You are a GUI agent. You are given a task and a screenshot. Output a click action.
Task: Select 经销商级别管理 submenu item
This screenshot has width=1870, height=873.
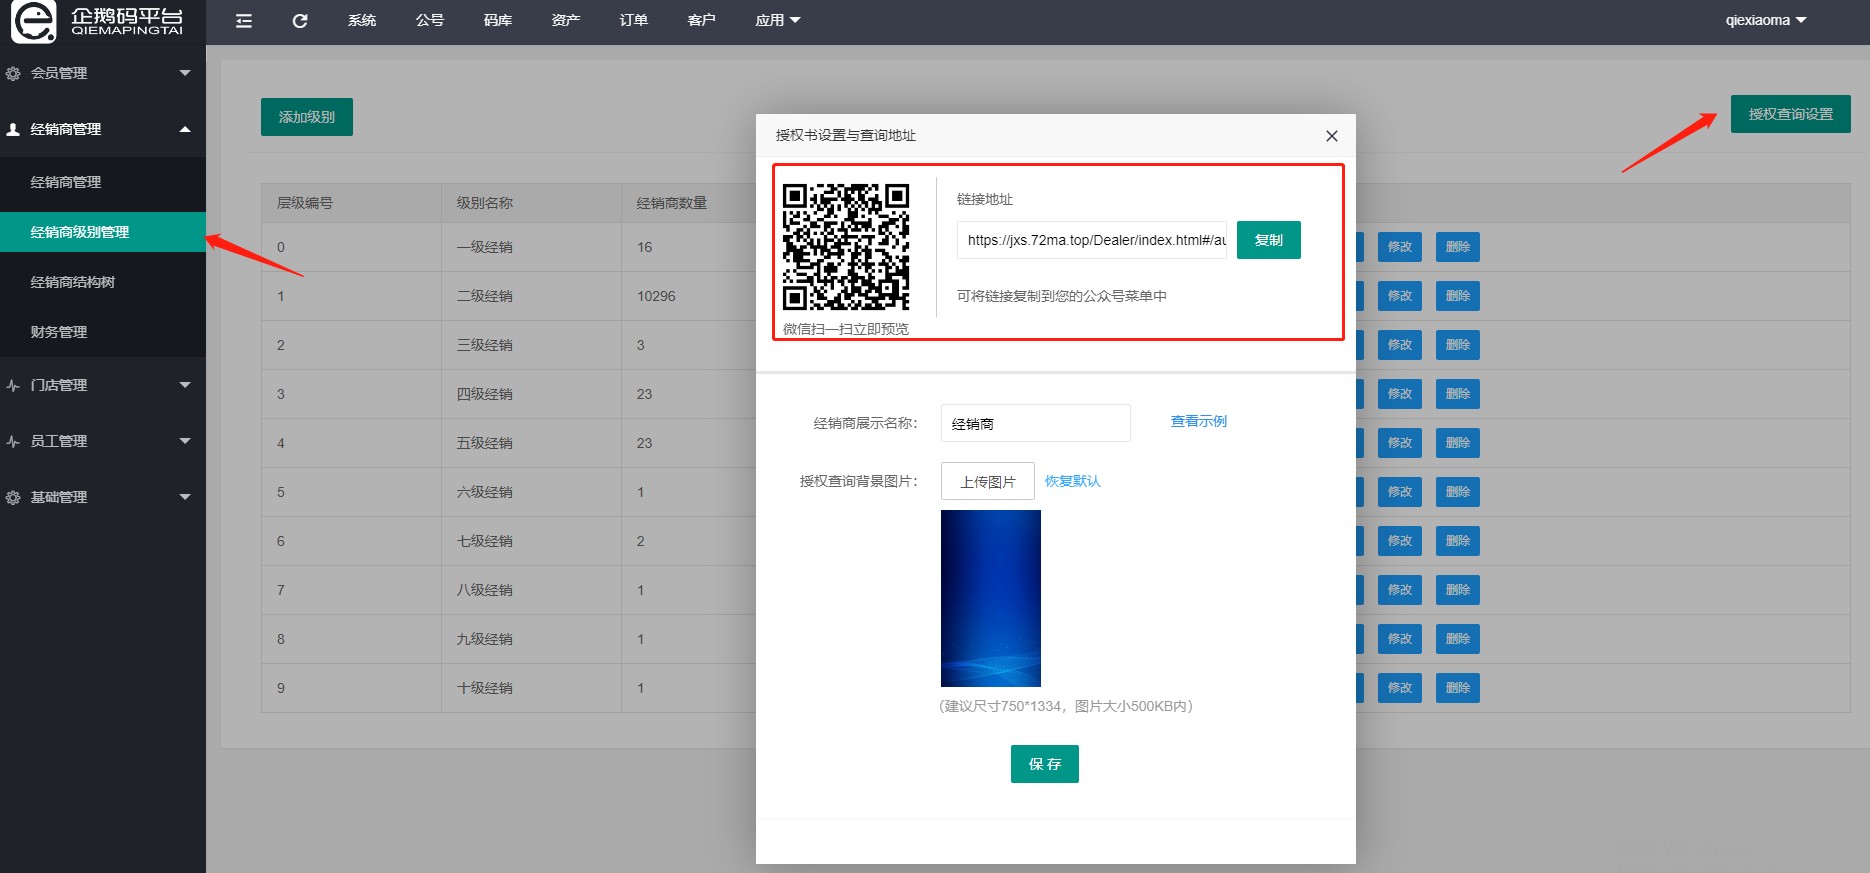[103, 232]
